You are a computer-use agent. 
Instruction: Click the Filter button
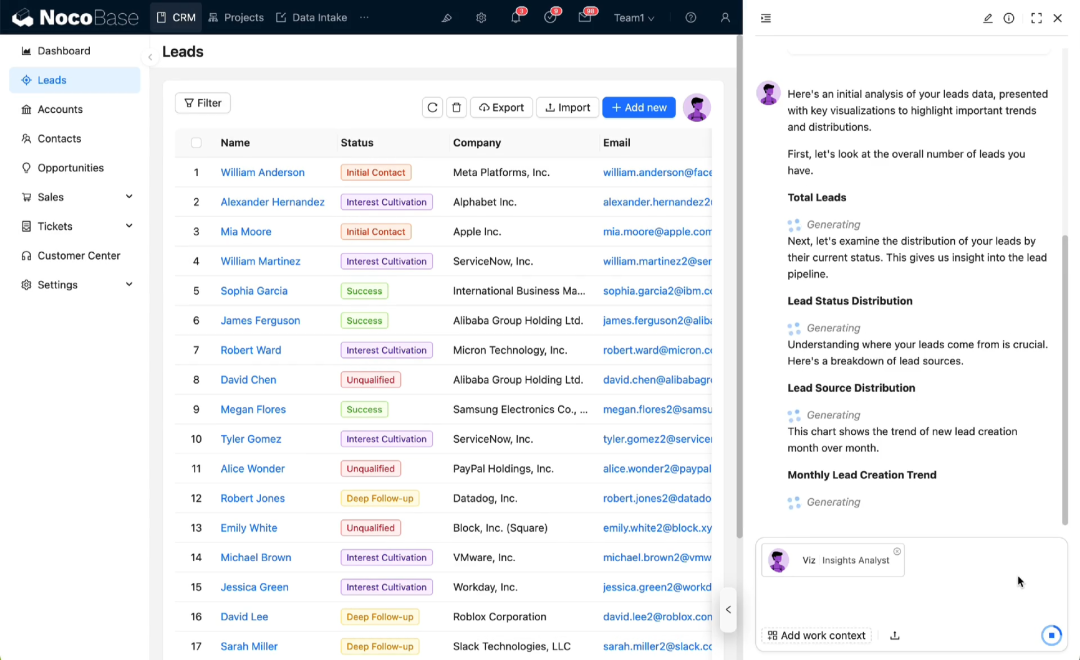(x=203, y=103)
